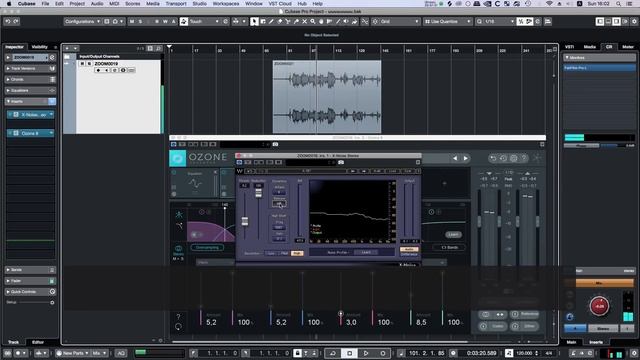Viewport: 640px width, 360px height.
Task: Click the Learn button in X-Noise plugin
Action: (366, 253)
